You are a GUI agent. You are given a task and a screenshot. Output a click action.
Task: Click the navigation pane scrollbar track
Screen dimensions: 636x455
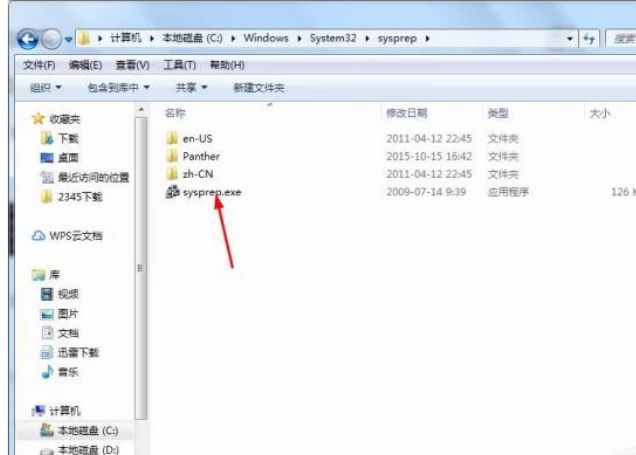click(x=141, y=268)
